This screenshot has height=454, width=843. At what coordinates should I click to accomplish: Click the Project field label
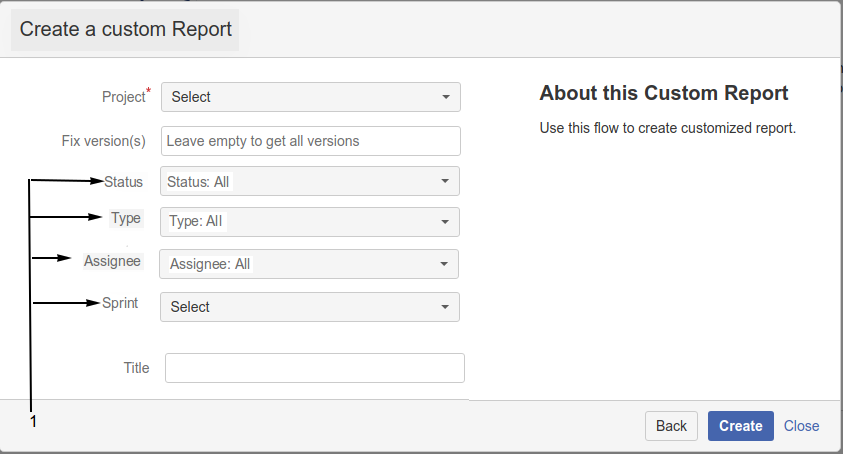point(126,96)
